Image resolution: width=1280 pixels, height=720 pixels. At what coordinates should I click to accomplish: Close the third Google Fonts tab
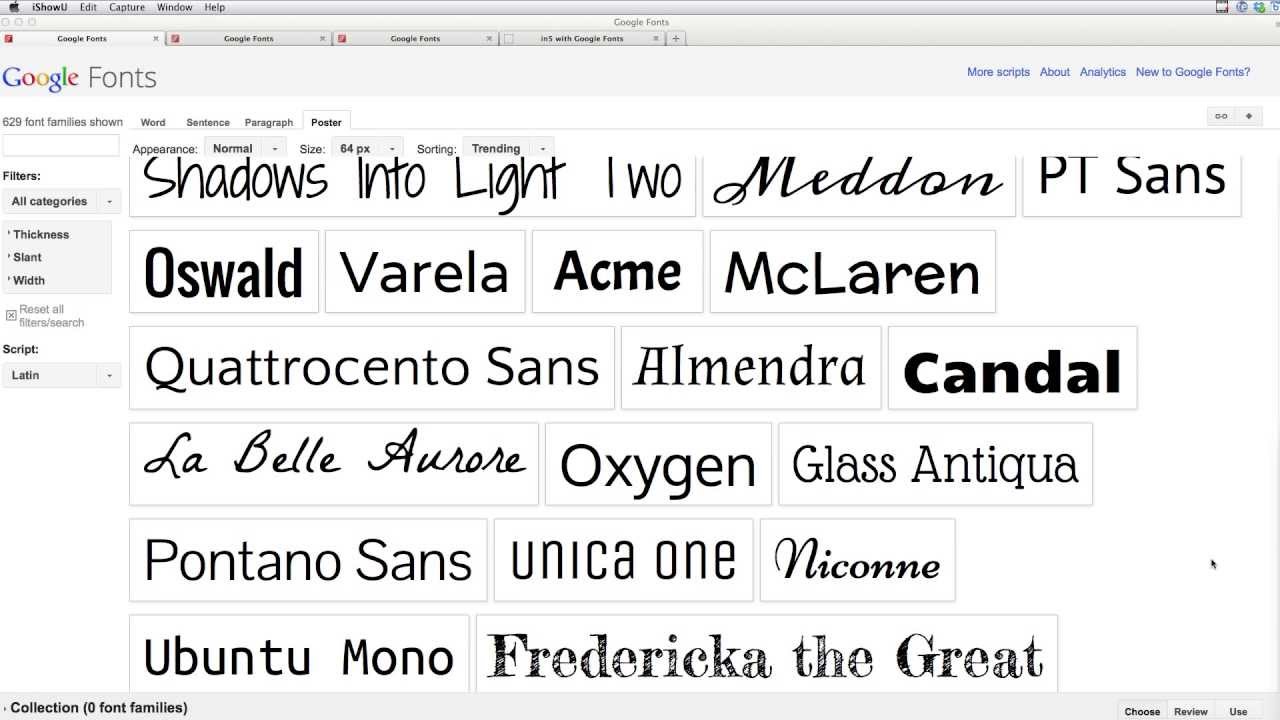(490, 39)
